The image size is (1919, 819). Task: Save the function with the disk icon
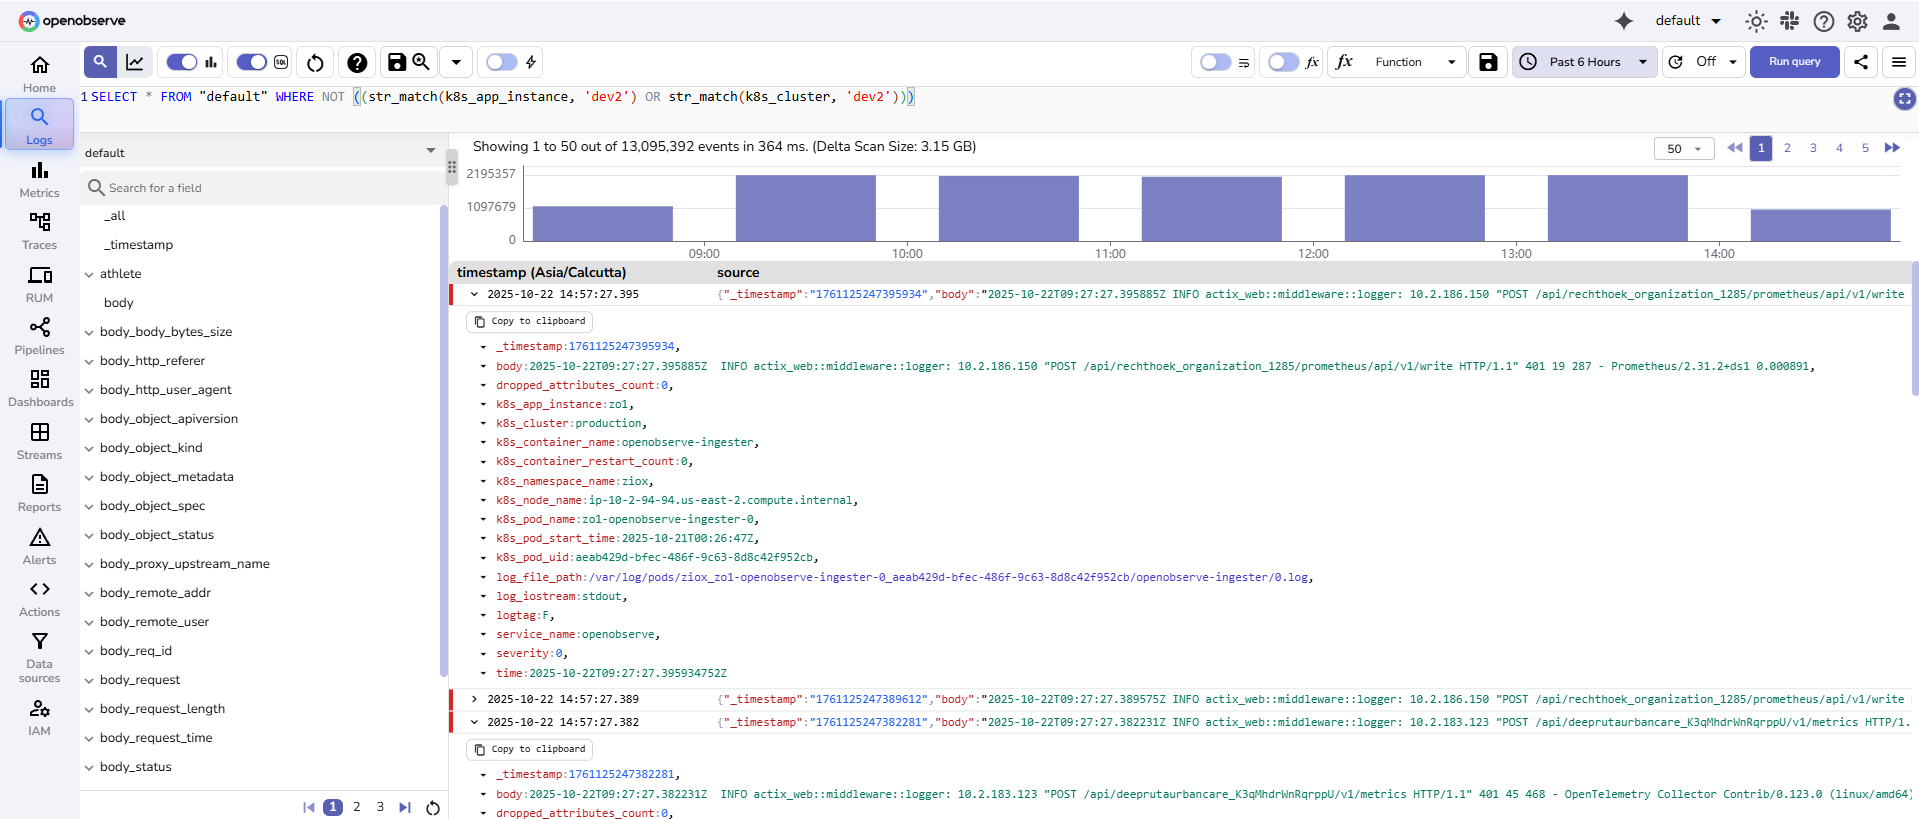[x=1488, y=62]
